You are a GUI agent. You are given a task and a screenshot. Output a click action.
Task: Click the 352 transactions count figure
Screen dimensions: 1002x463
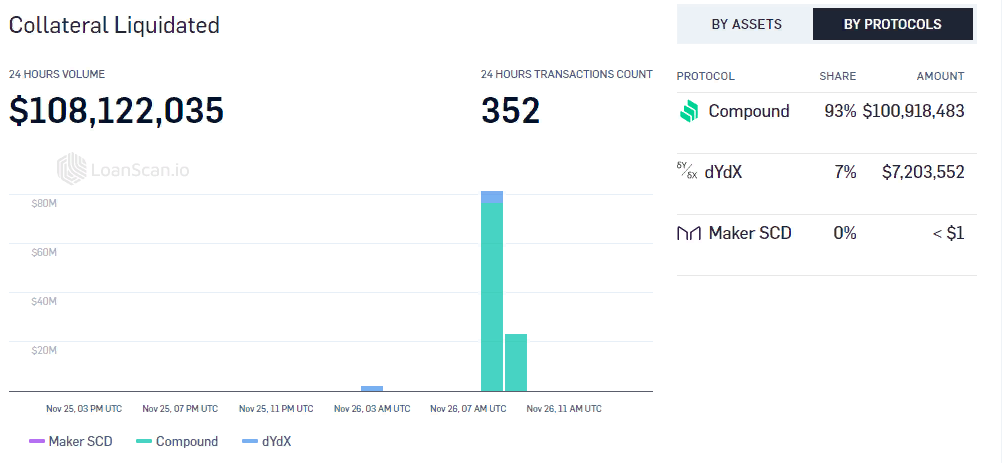click(511, 110)
